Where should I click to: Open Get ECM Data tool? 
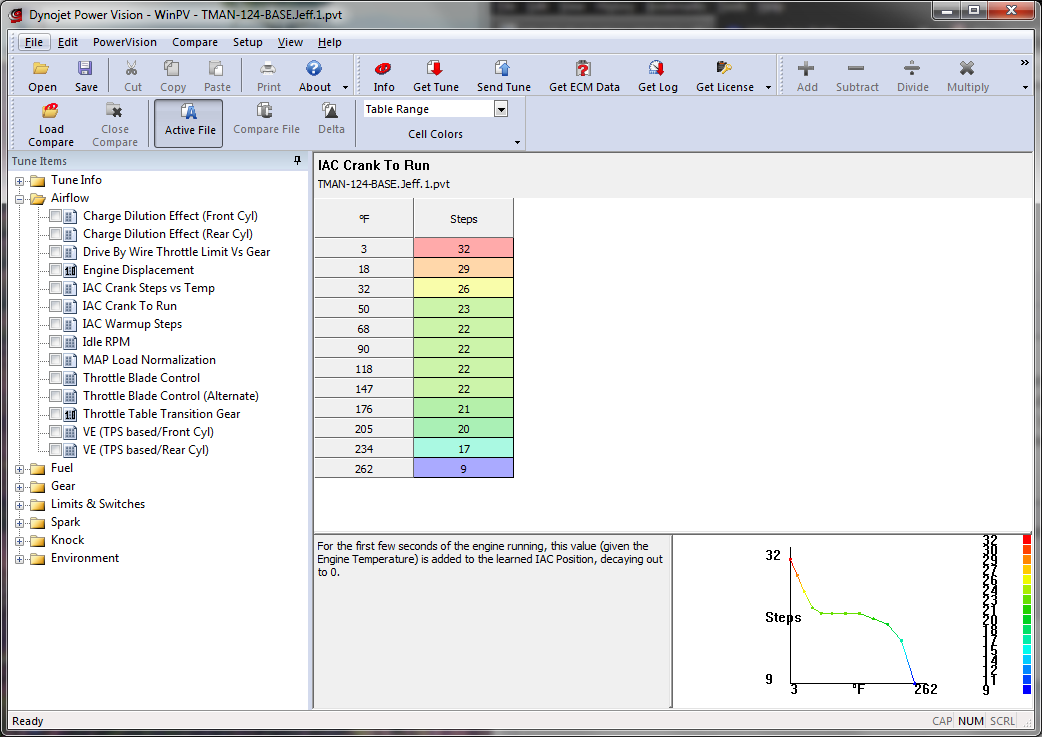[584, 69]
